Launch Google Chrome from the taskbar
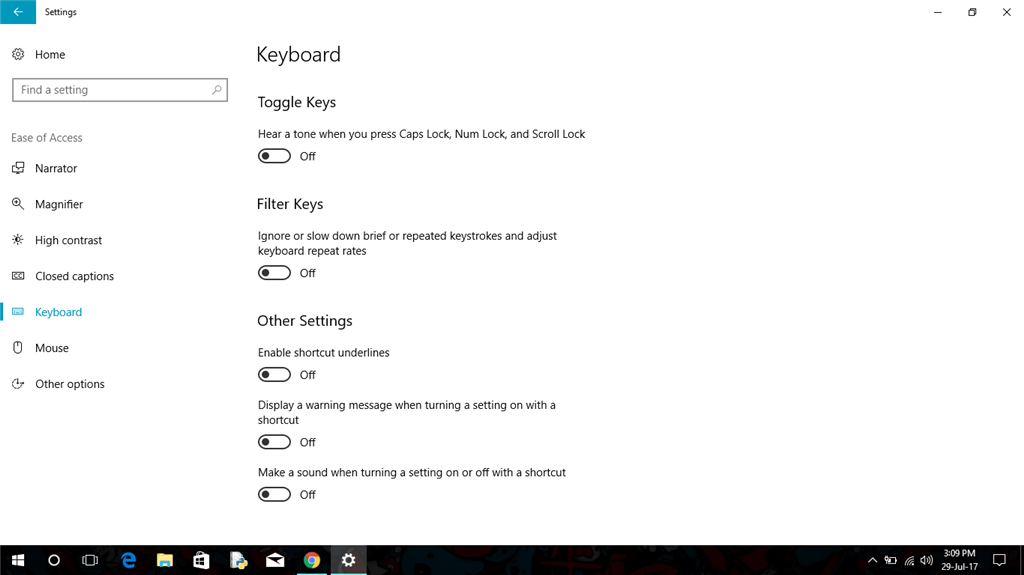Viewport: 1024px width, 575px height. pyautogui.click(x=312, y=560)
